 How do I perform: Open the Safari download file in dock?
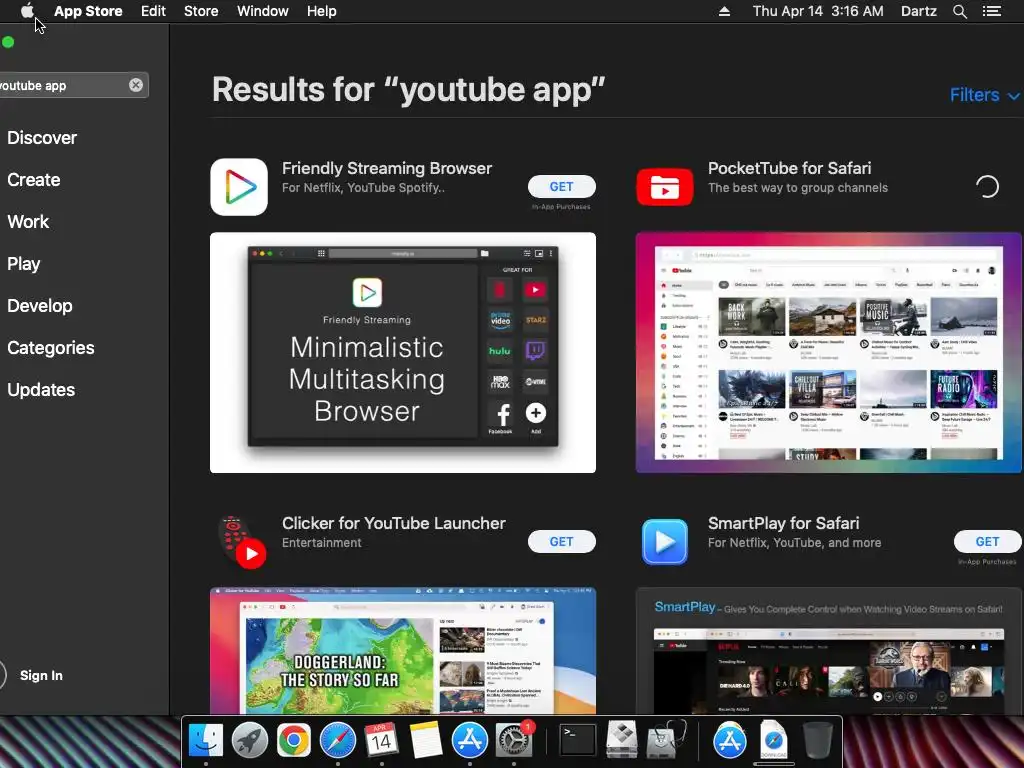pyautogui.click(x=774, y=741)
